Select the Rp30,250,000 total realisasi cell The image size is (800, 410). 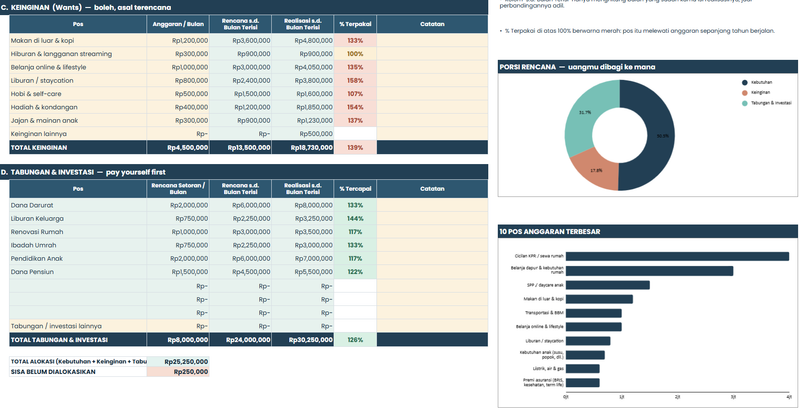coord(303,340)
